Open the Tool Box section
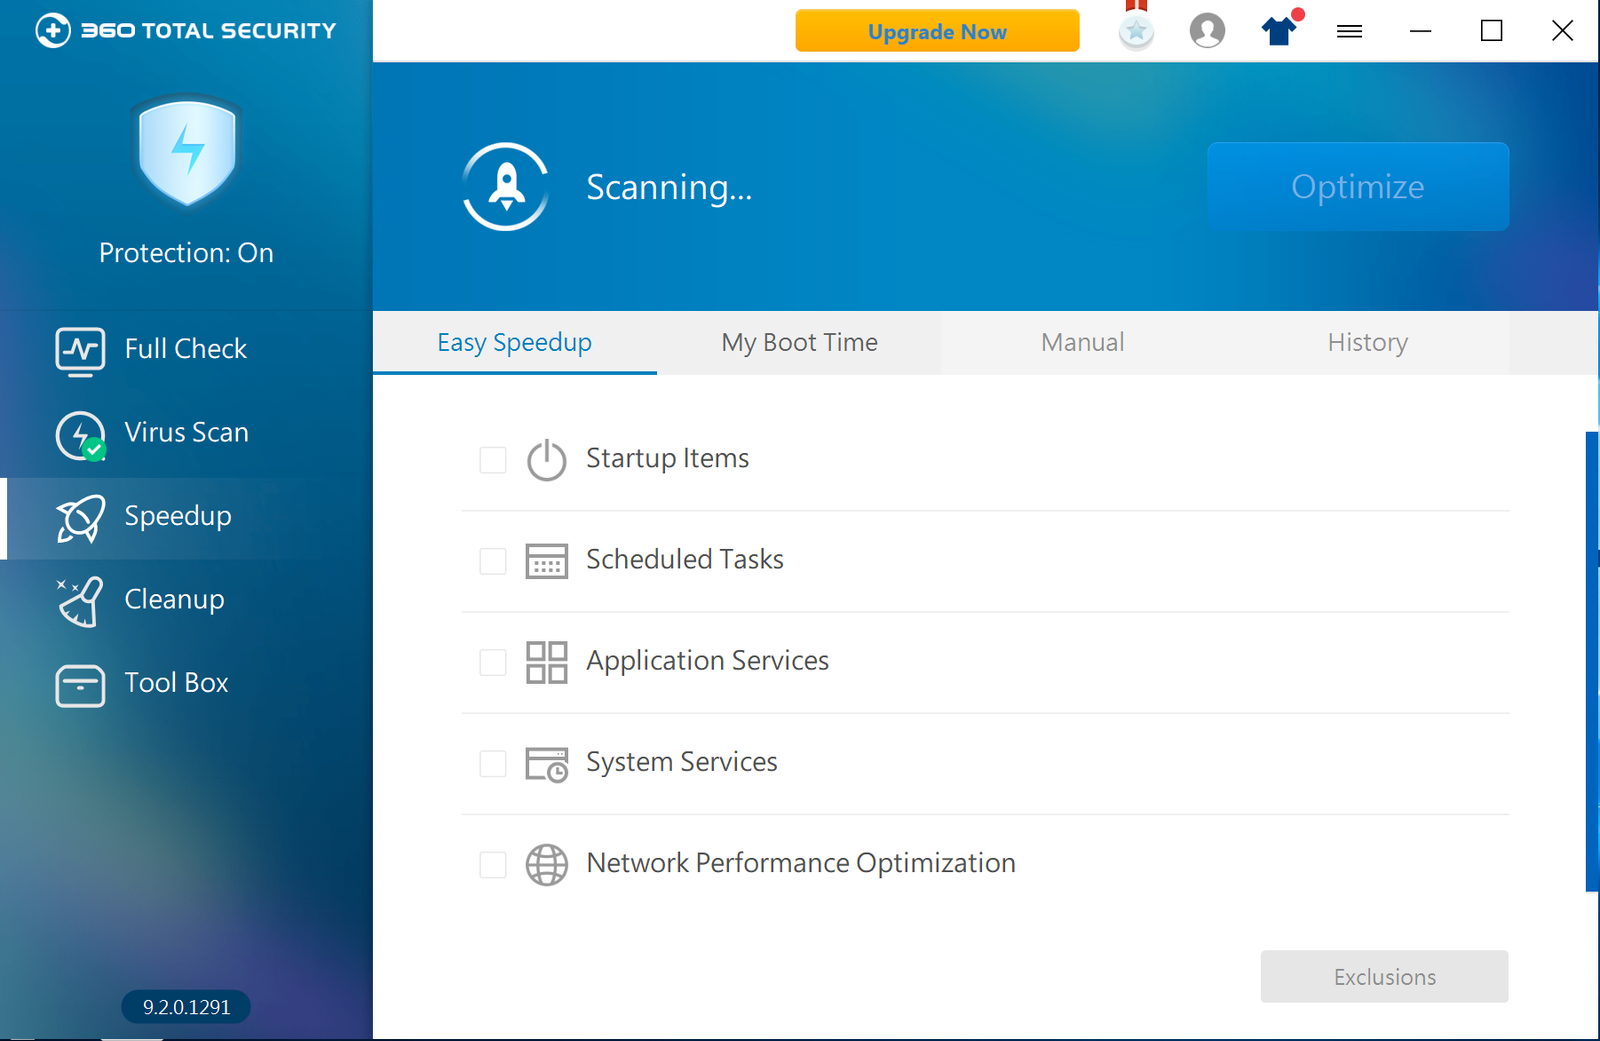This screenshot has width=1600, height=1041. [176, 682]
